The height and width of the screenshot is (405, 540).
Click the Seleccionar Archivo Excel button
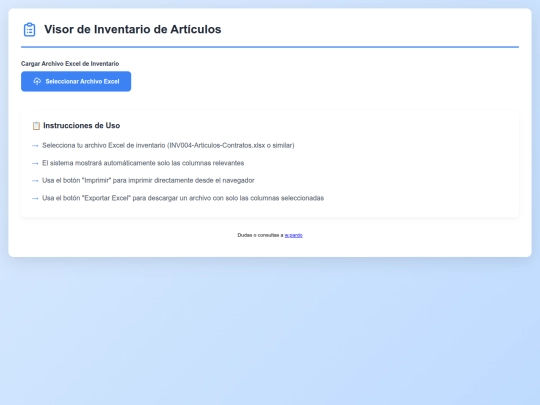(x=76, y=81)
